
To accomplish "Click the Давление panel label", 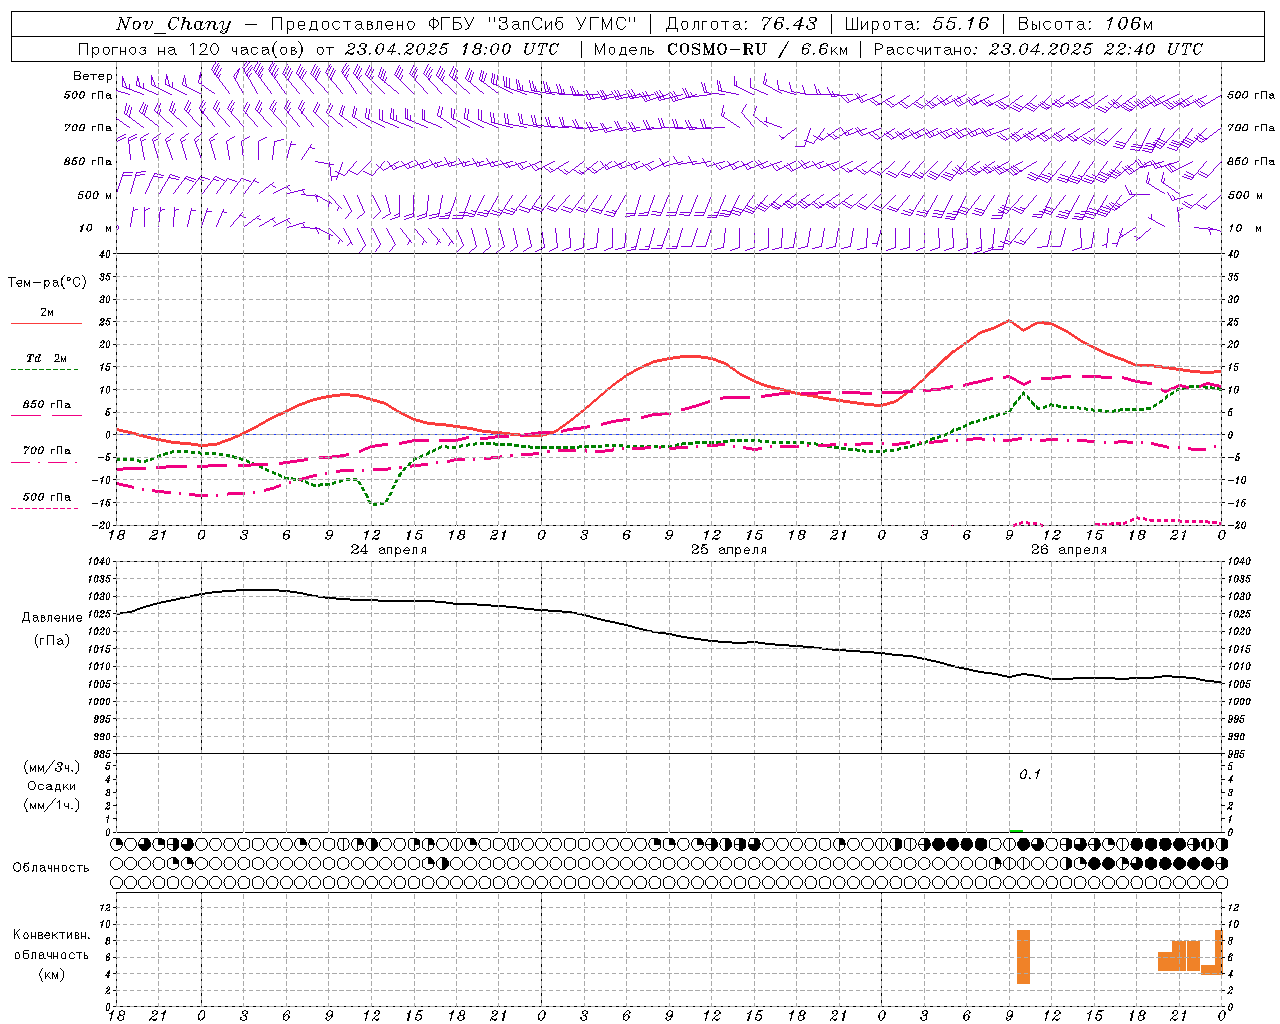I will coord(51,618).
